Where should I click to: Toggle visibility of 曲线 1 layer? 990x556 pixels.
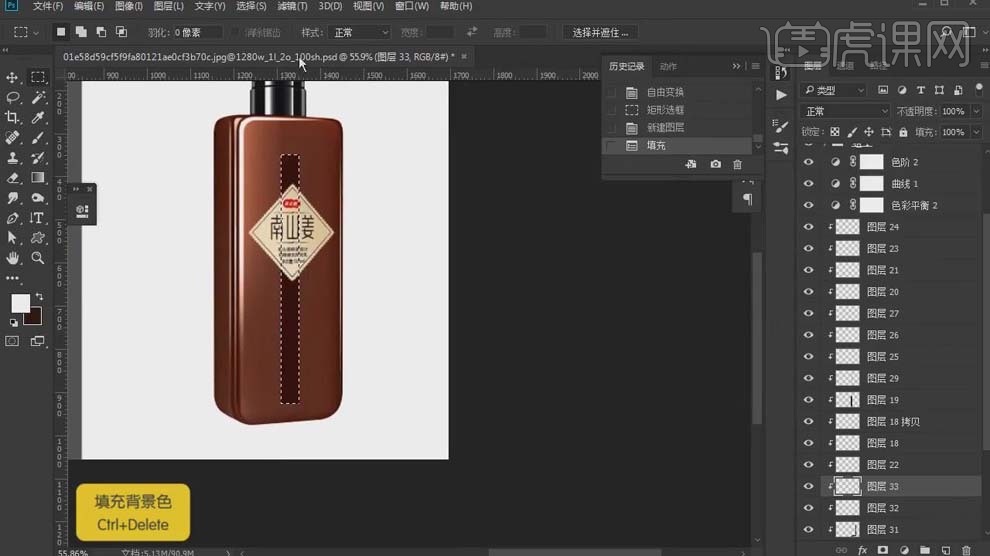click(x=809, y=184)
